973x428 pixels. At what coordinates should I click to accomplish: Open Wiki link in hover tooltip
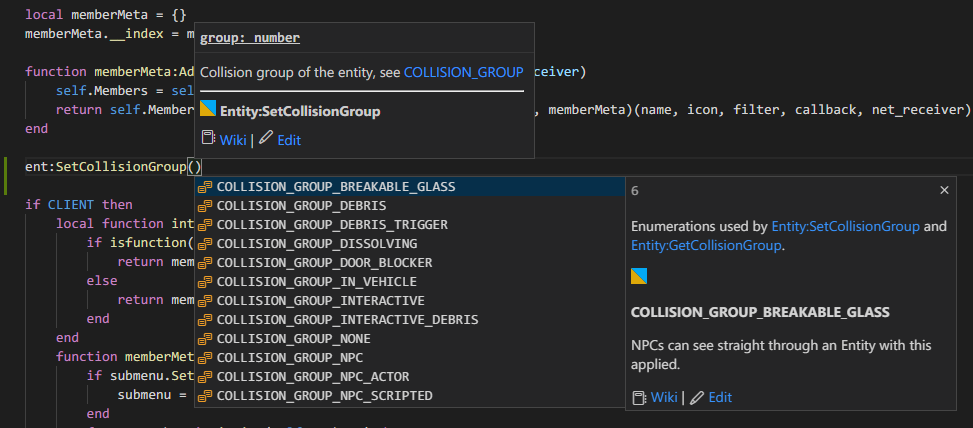[233, 140]
